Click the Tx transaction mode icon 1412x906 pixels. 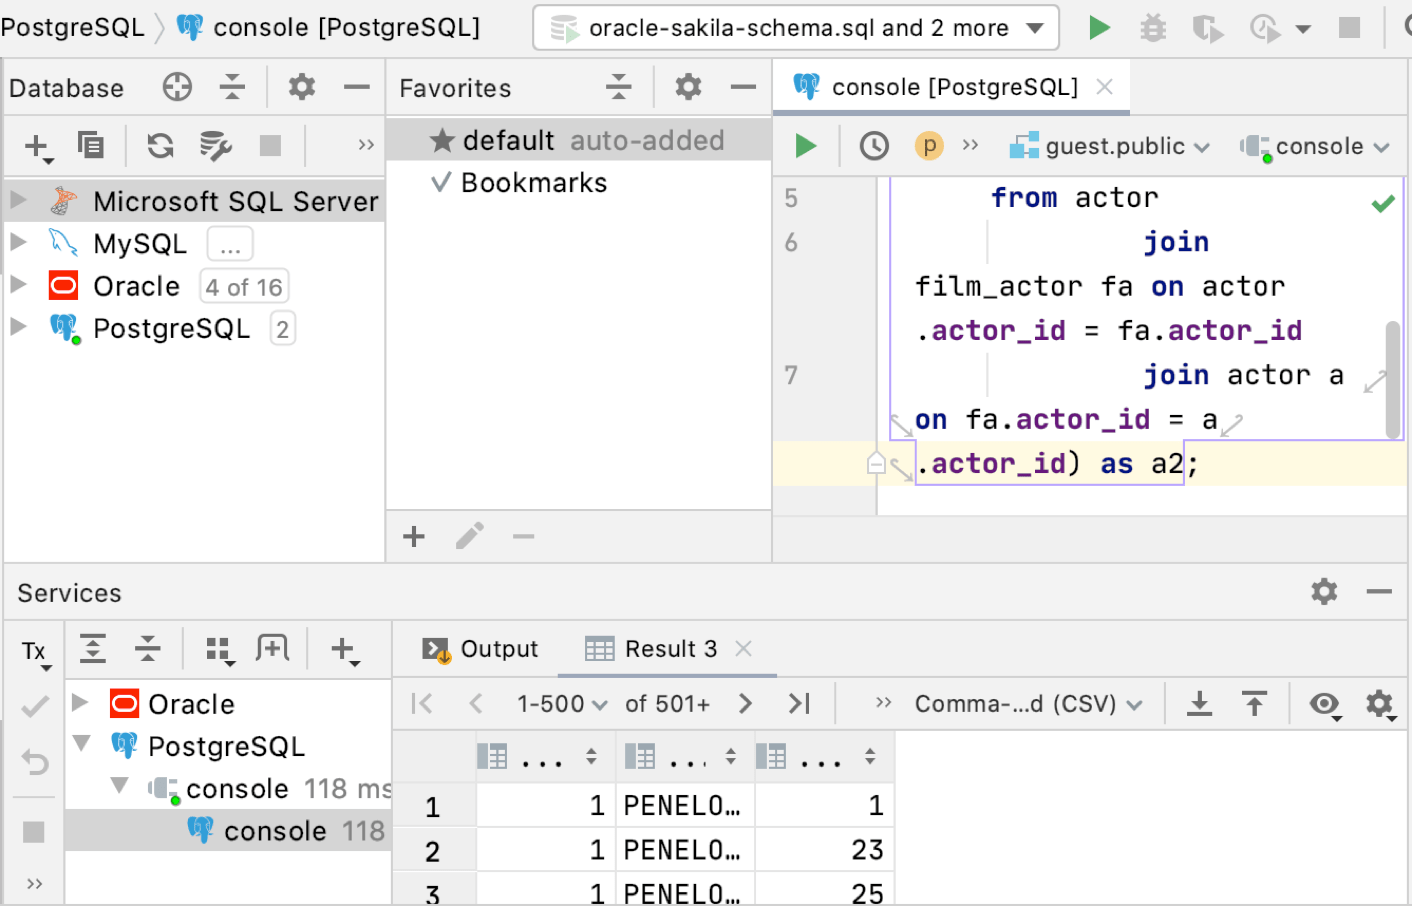click(35, 652)
